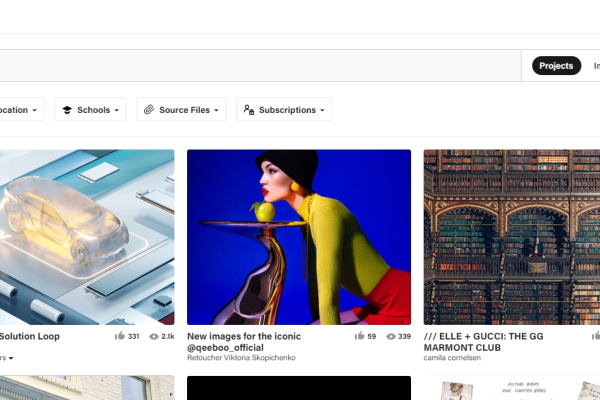Open "New images for the iconic @qeeboo_official" title
The width and height of the screenshot is (600, 400).
244,343
